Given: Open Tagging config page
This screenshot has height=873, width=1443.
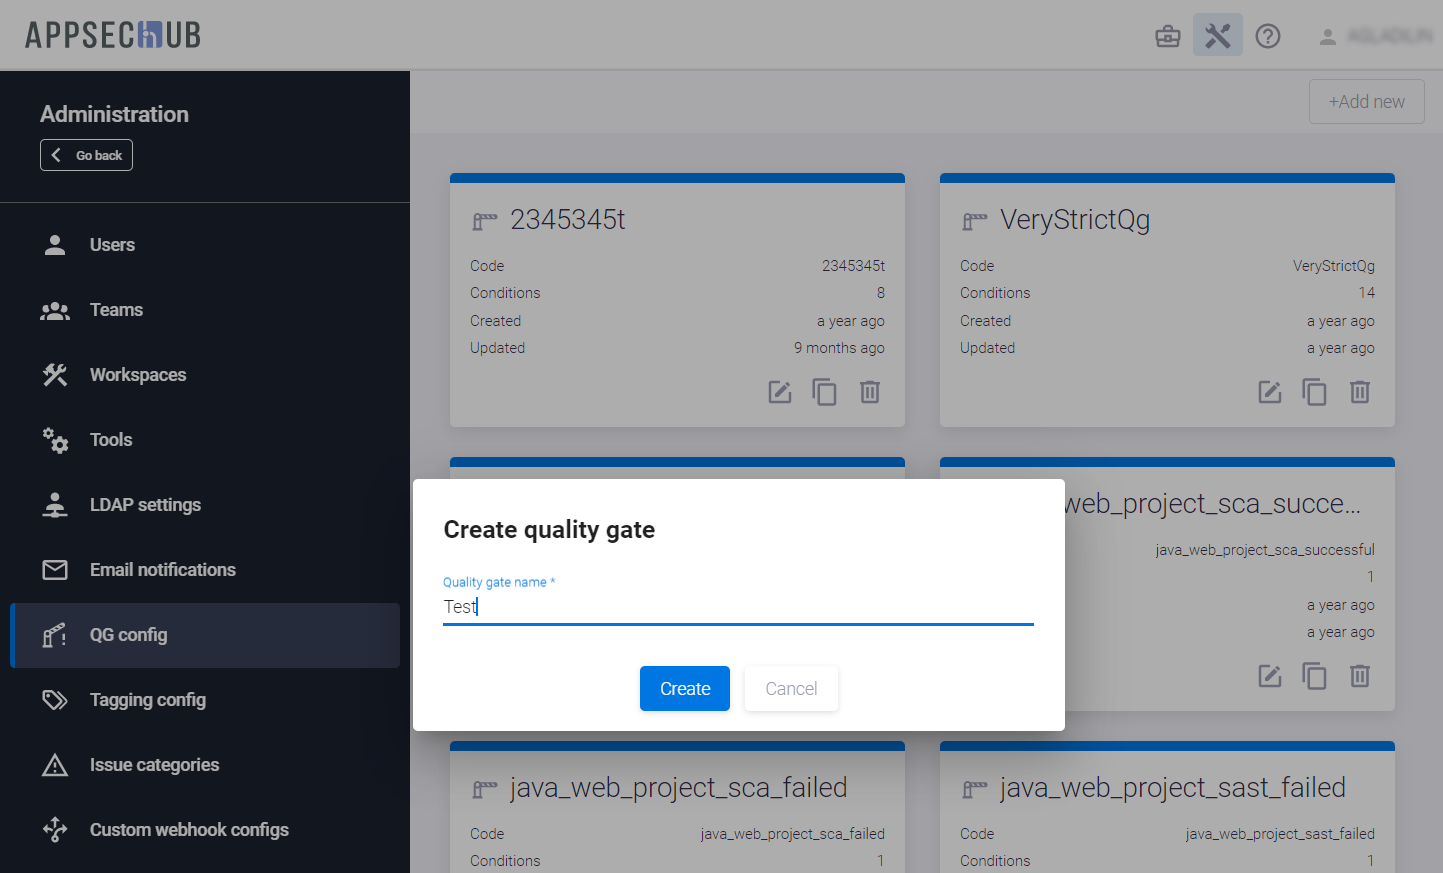Looking at the screenshot, I should click(x=148, y=700).
